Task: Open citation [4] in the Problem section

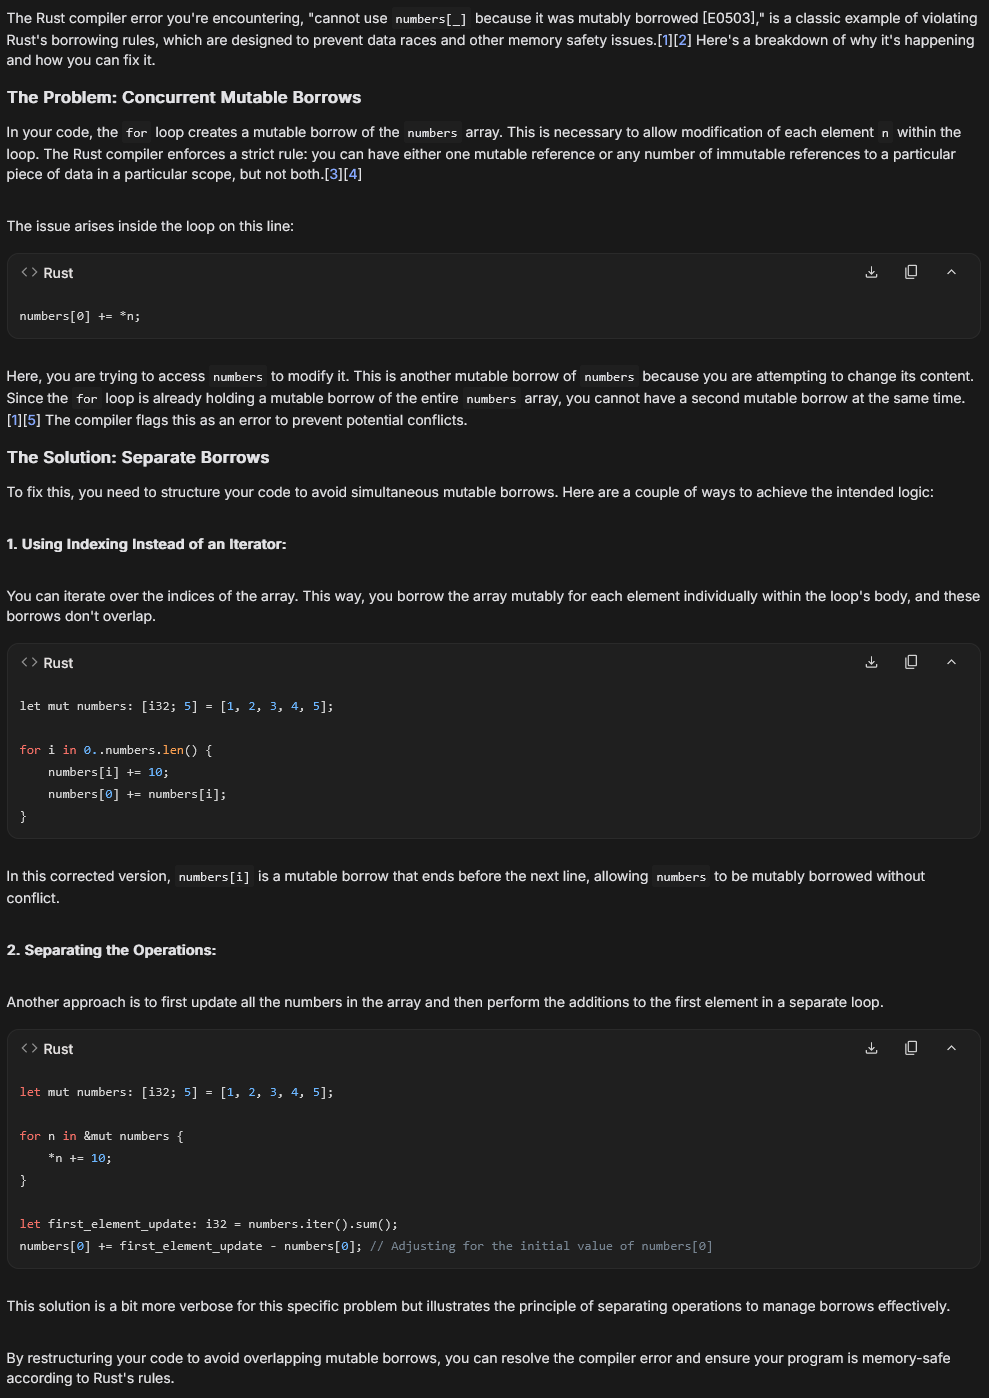Action: coord(352,174)
